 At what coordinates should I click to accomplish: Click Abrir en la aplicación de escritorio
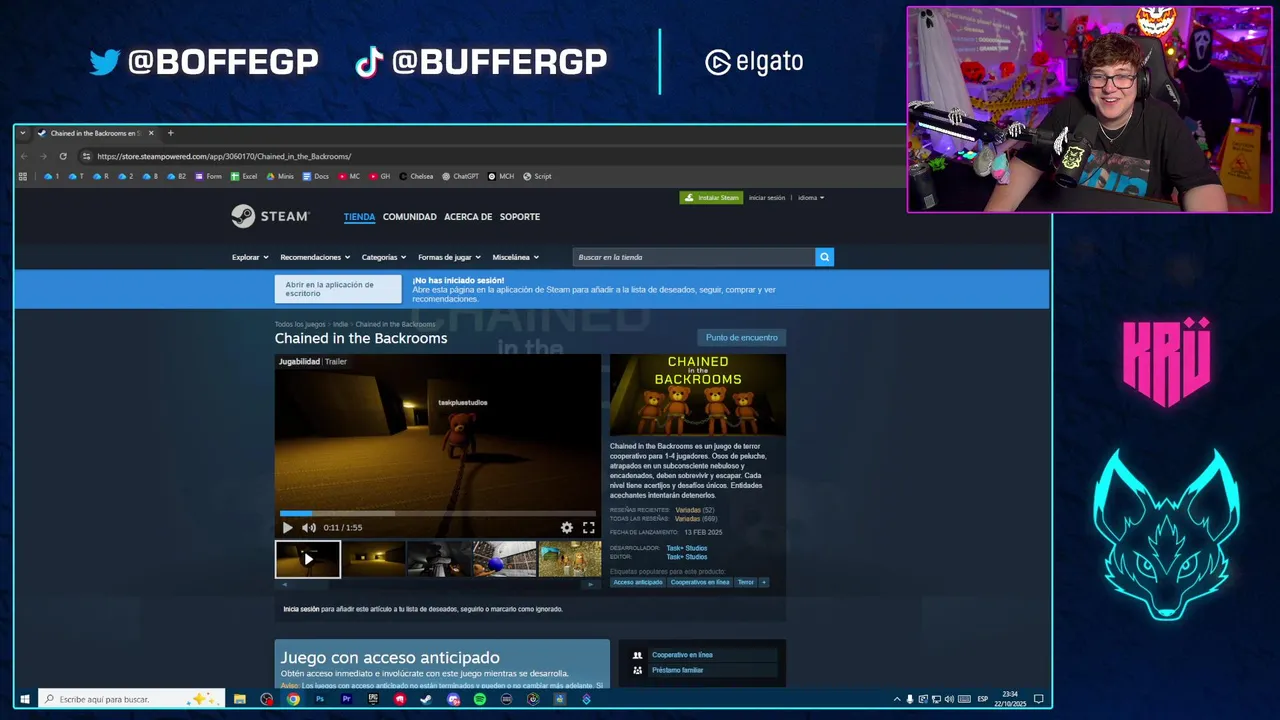[x=338, y=289]
